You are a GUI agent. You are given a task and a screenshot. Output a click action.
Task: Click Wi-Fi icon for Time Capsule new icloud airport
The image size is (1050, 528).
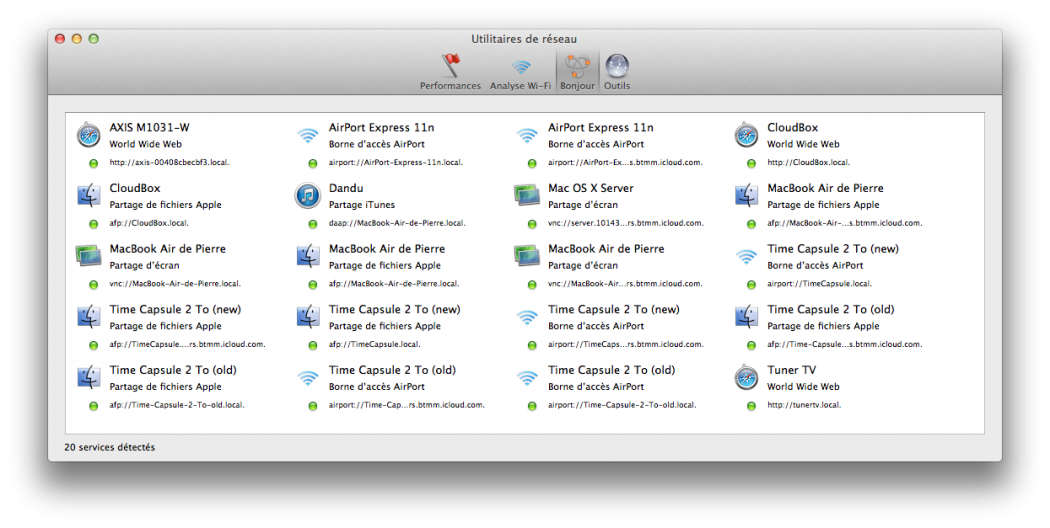[527, 317]
